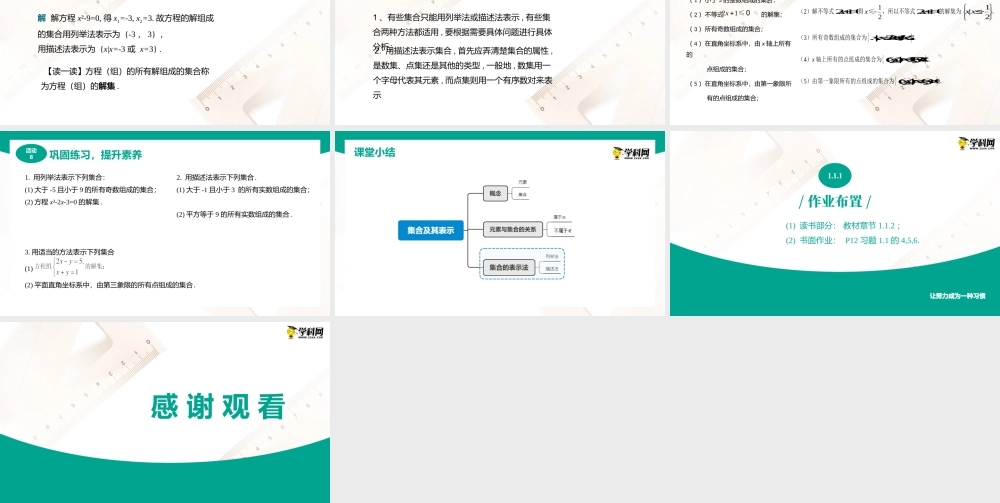Click the slogan 让努力成为一种习惯
Screen dimensions: 1000x503
957,296
